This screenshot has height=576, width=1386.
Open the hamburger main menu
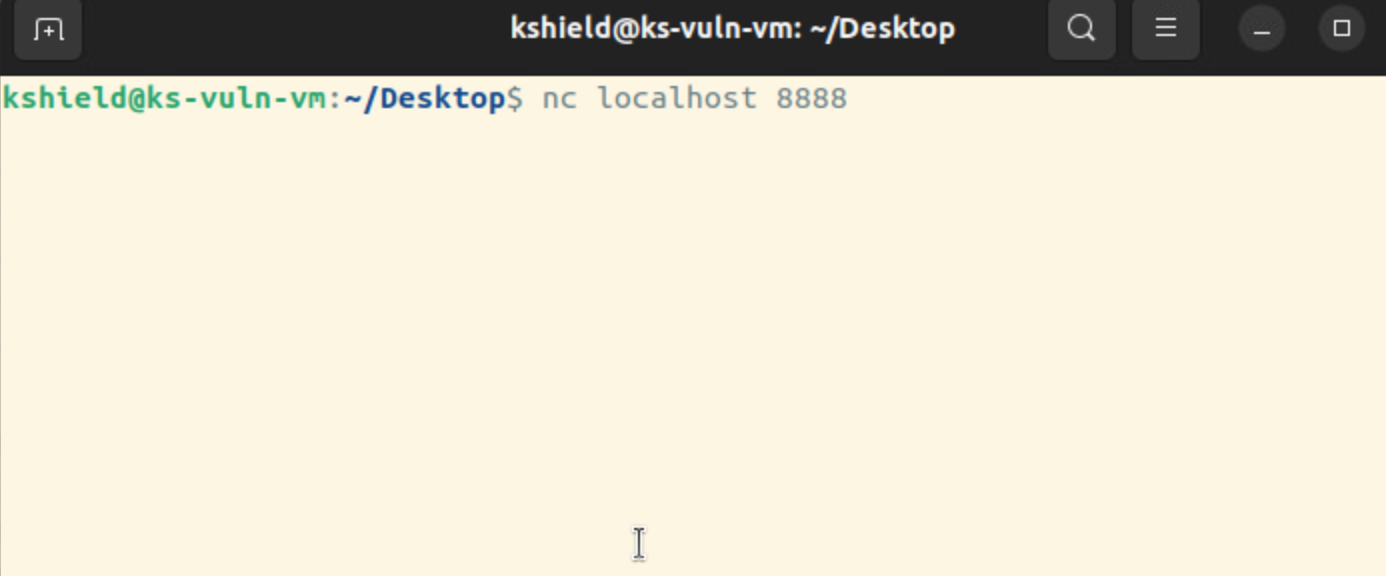(1165, 29)
